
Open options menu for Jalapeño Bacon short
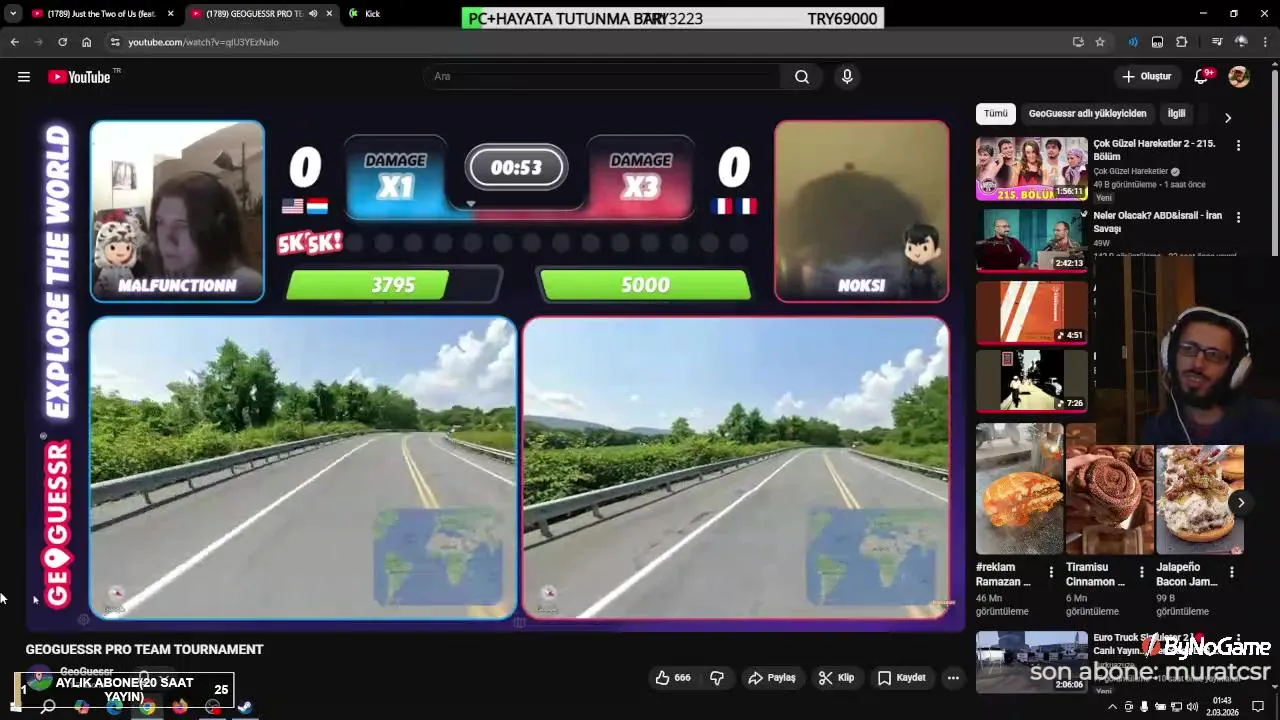coord(1231,572)
